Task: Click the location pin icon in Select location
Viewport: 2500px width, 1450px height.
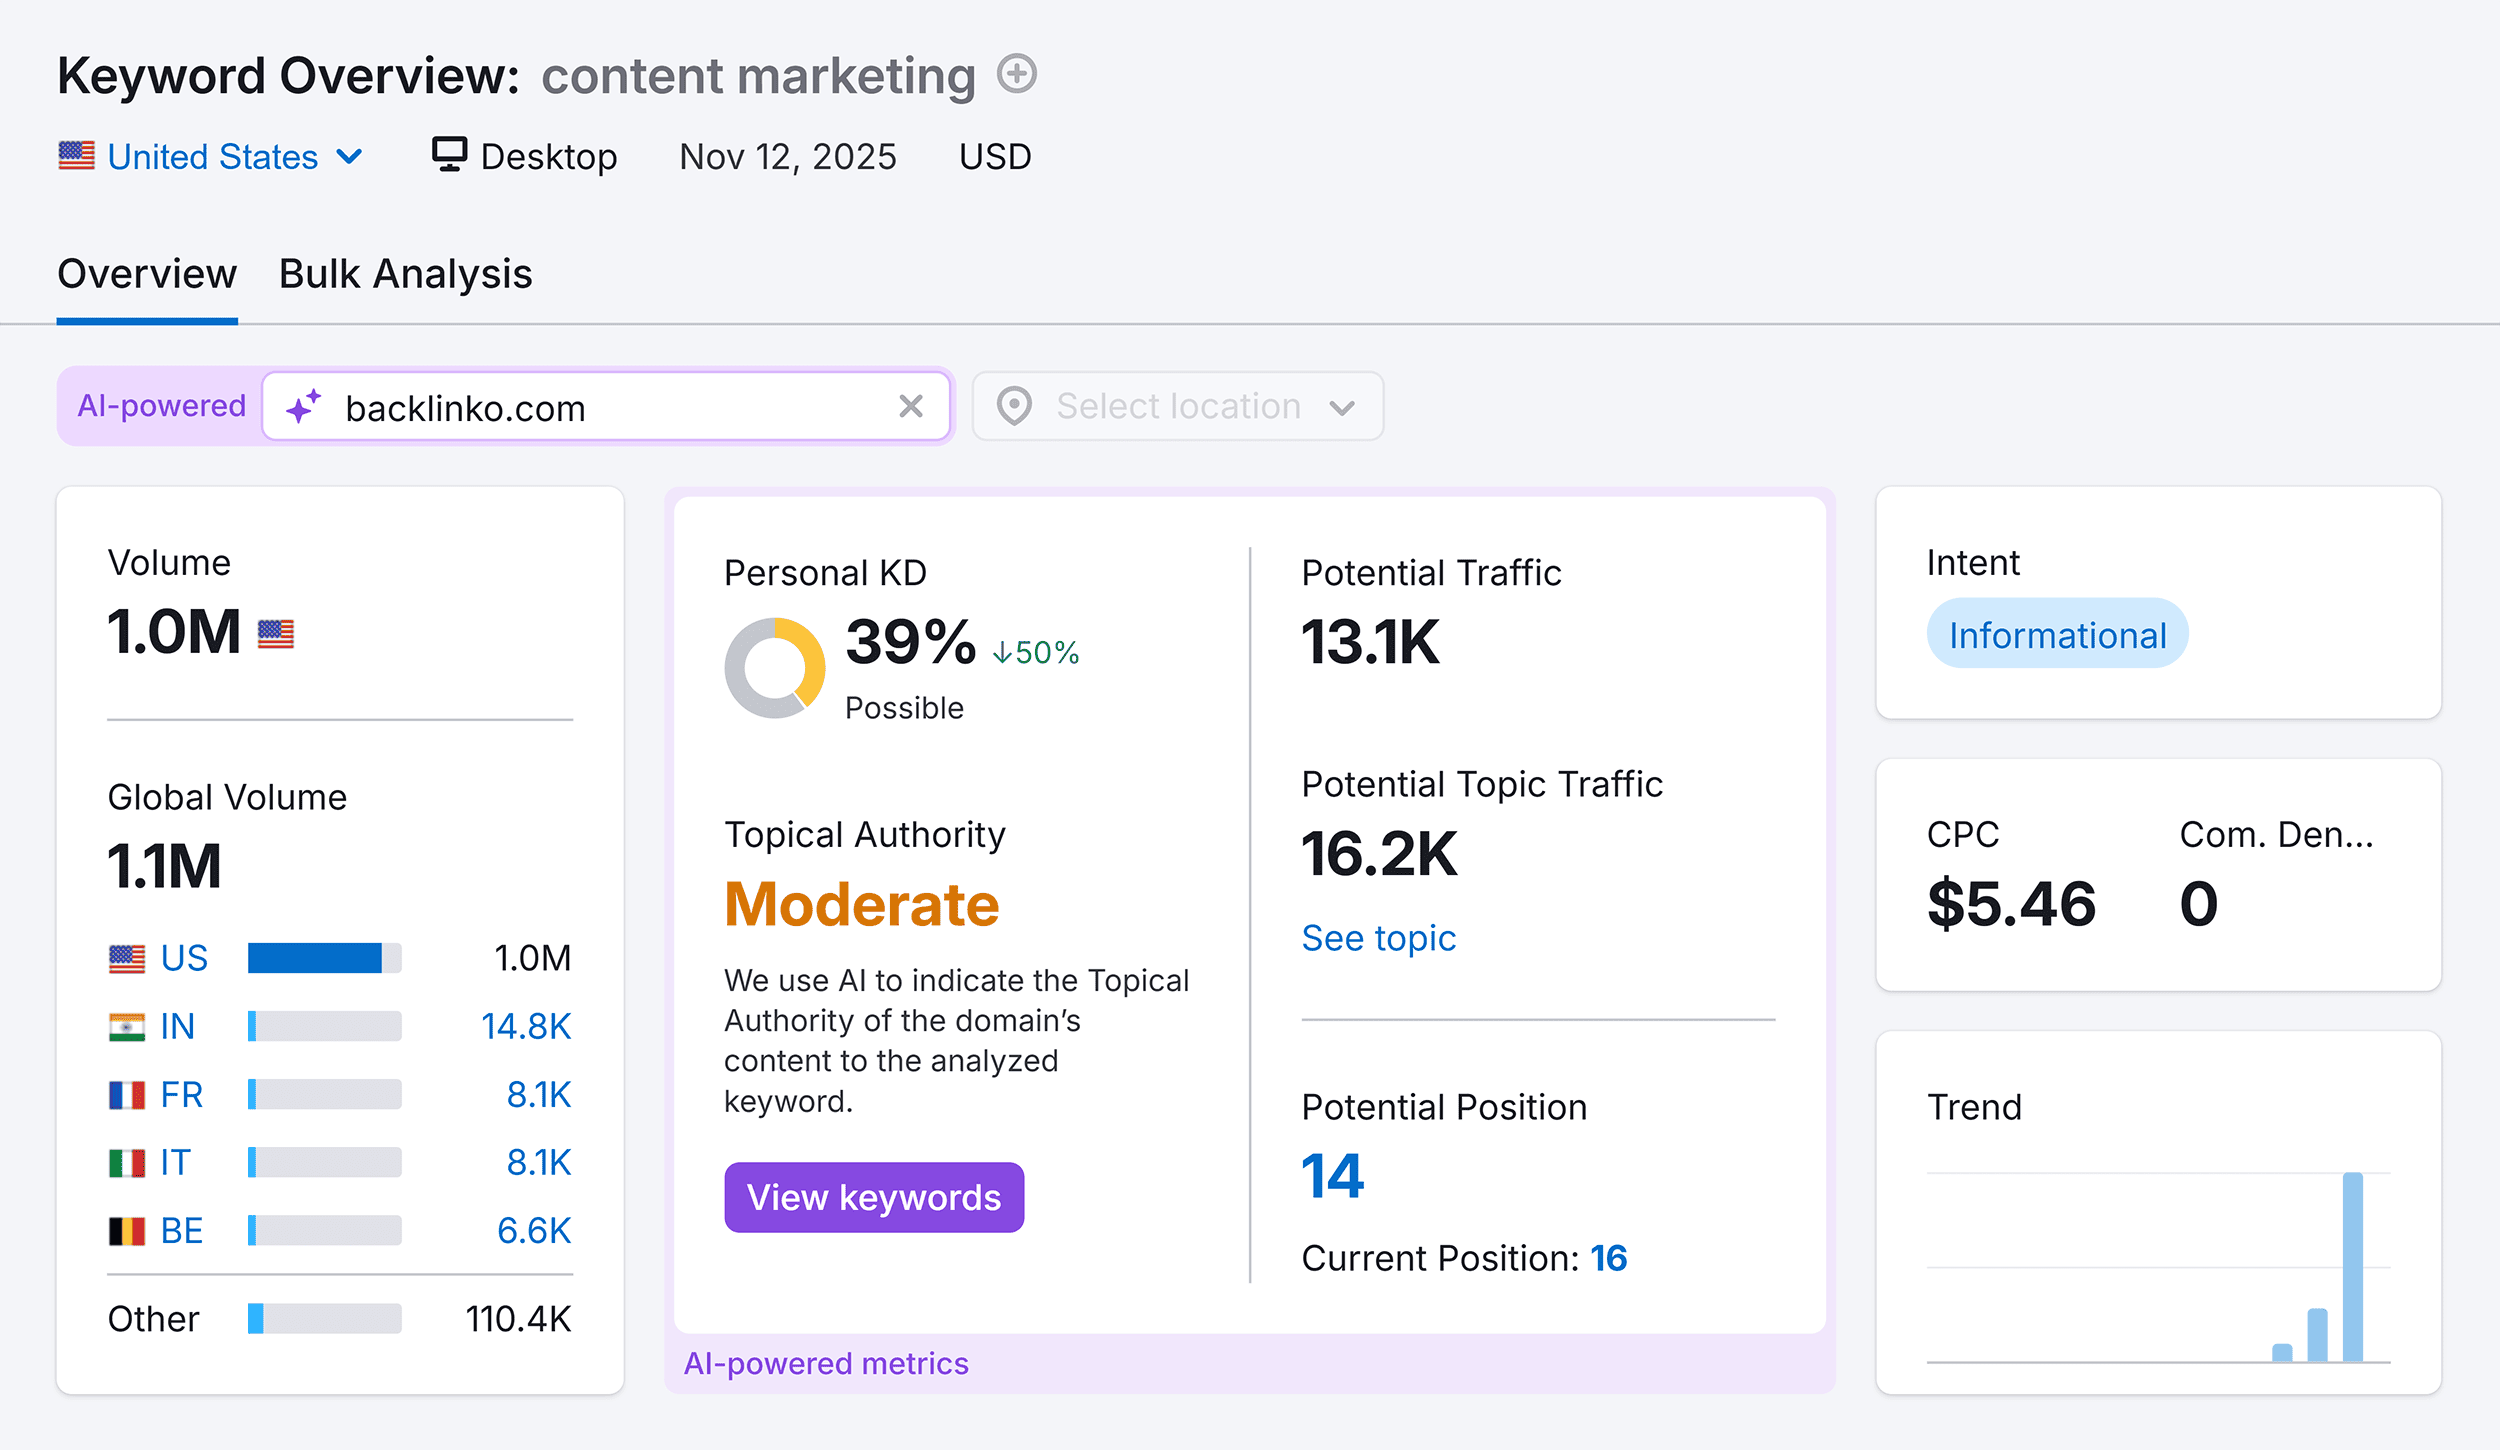Action: click(1013, 406)
